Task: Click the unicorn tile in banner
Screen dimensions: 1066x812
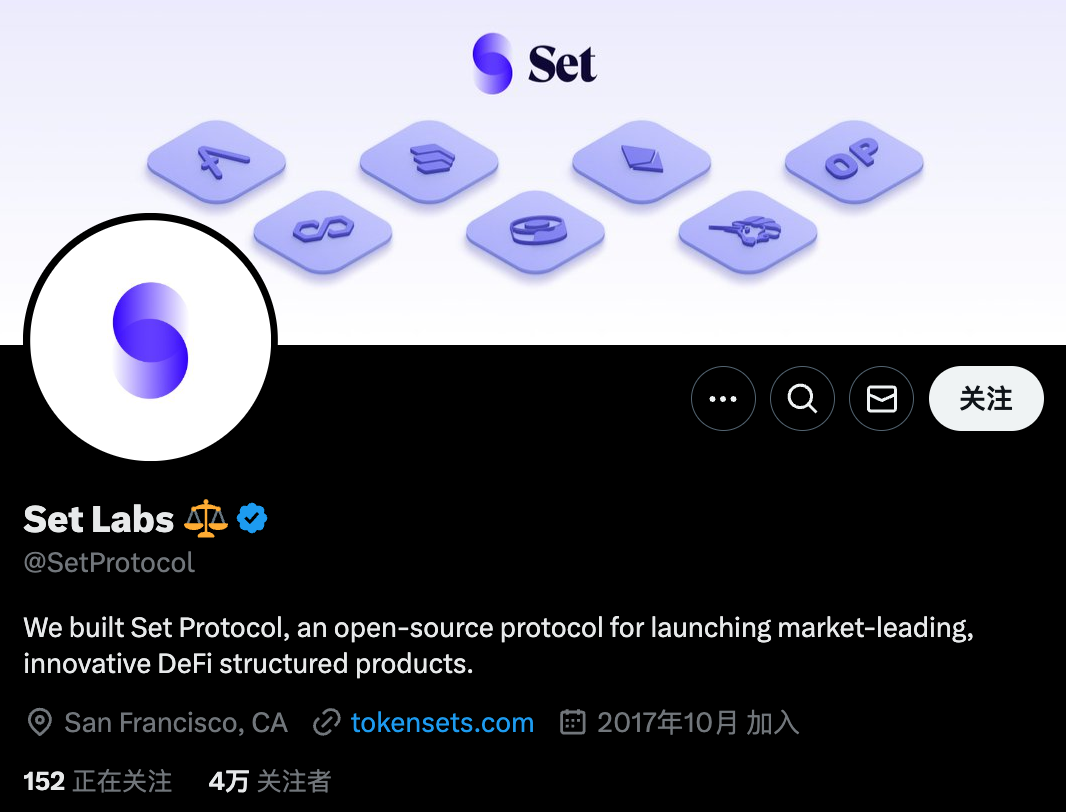Action: [x=748, y=232]
